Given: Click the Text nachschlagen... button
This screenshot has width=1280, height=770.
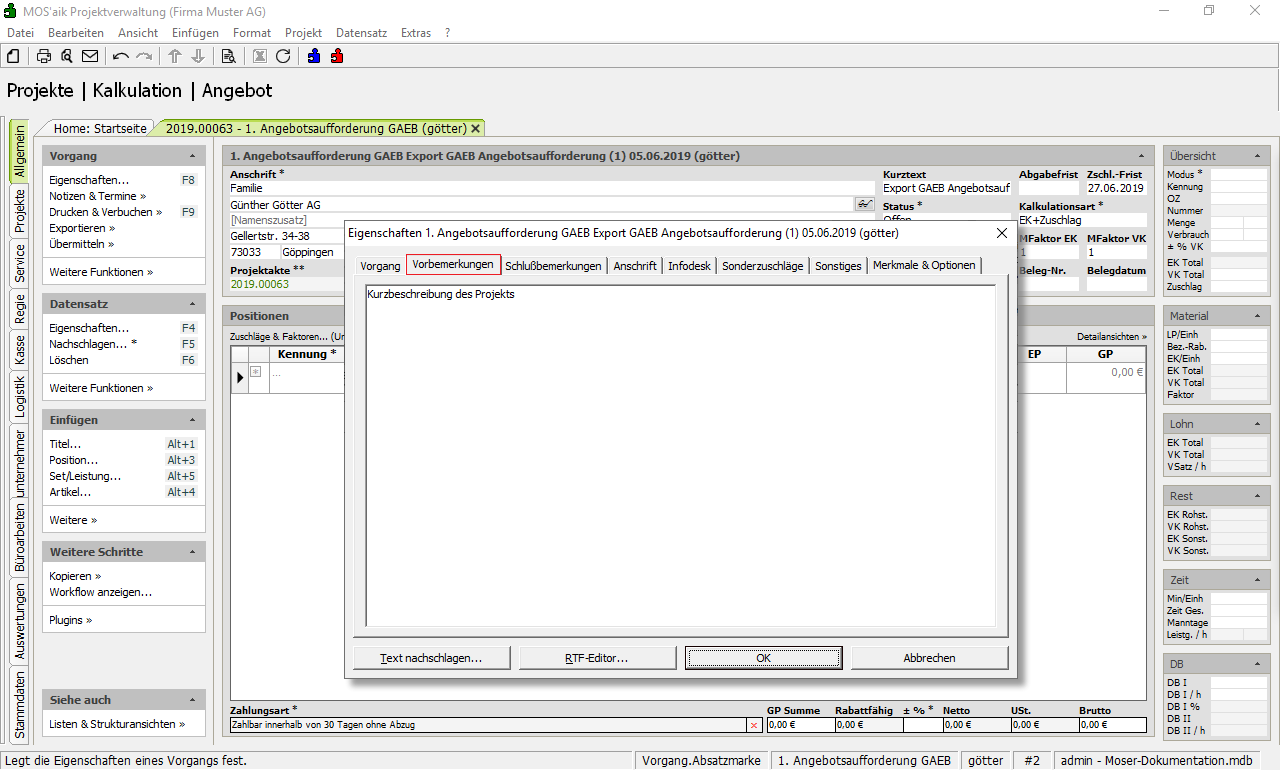Looking at the screenshot, I should coord(431,658).
